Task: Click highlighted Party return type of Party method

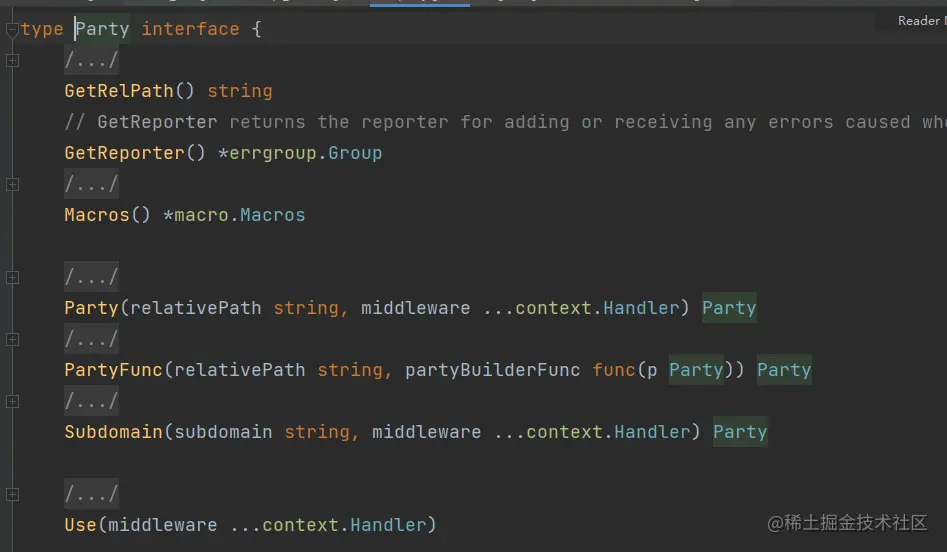Action: (x=729, y=308)
